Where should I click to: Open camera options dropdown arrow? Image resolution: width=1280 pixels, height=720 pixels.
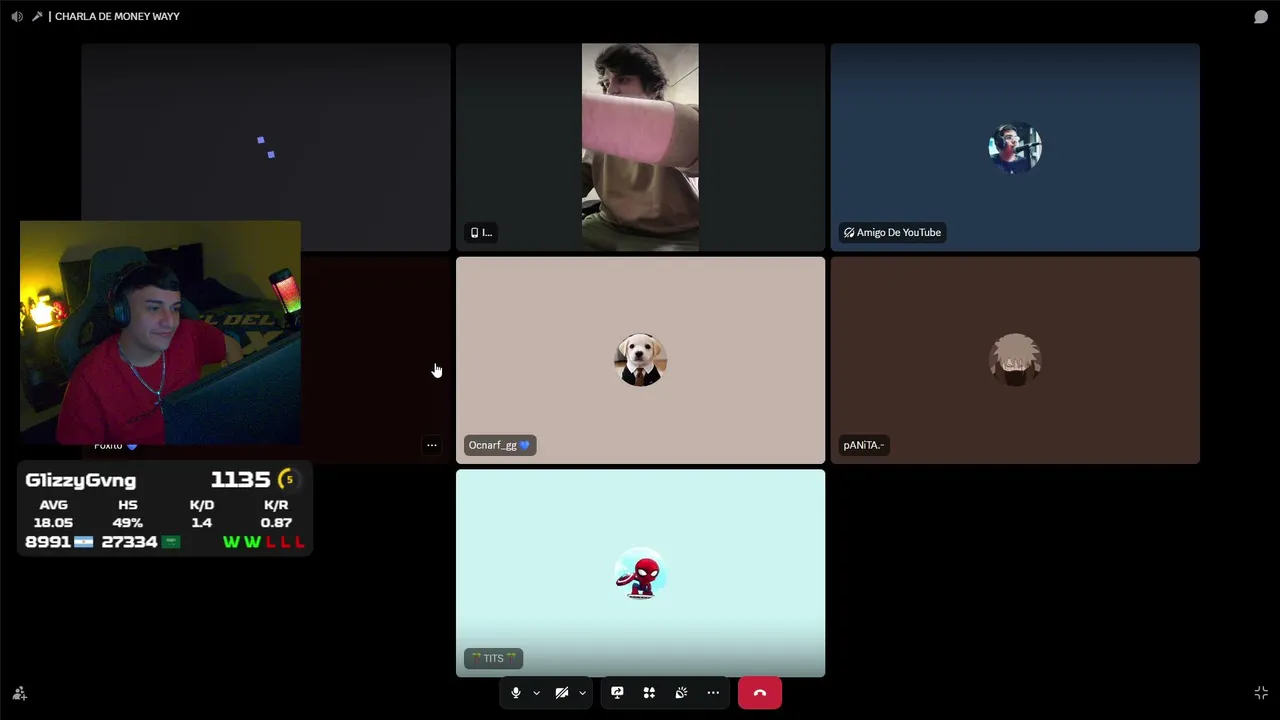click(582, 693)
